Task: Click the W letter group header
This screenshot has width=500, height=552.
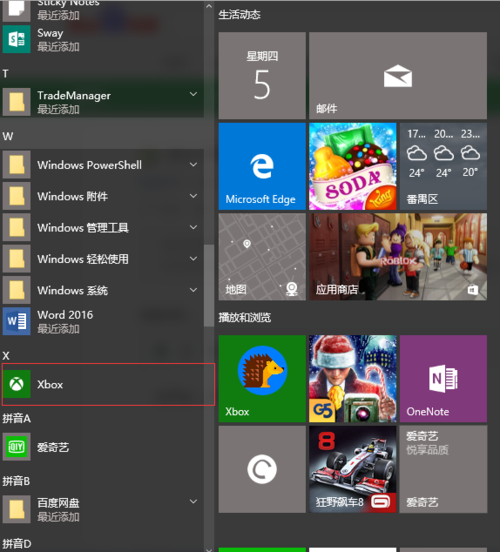Action: [x=8, y=136]
